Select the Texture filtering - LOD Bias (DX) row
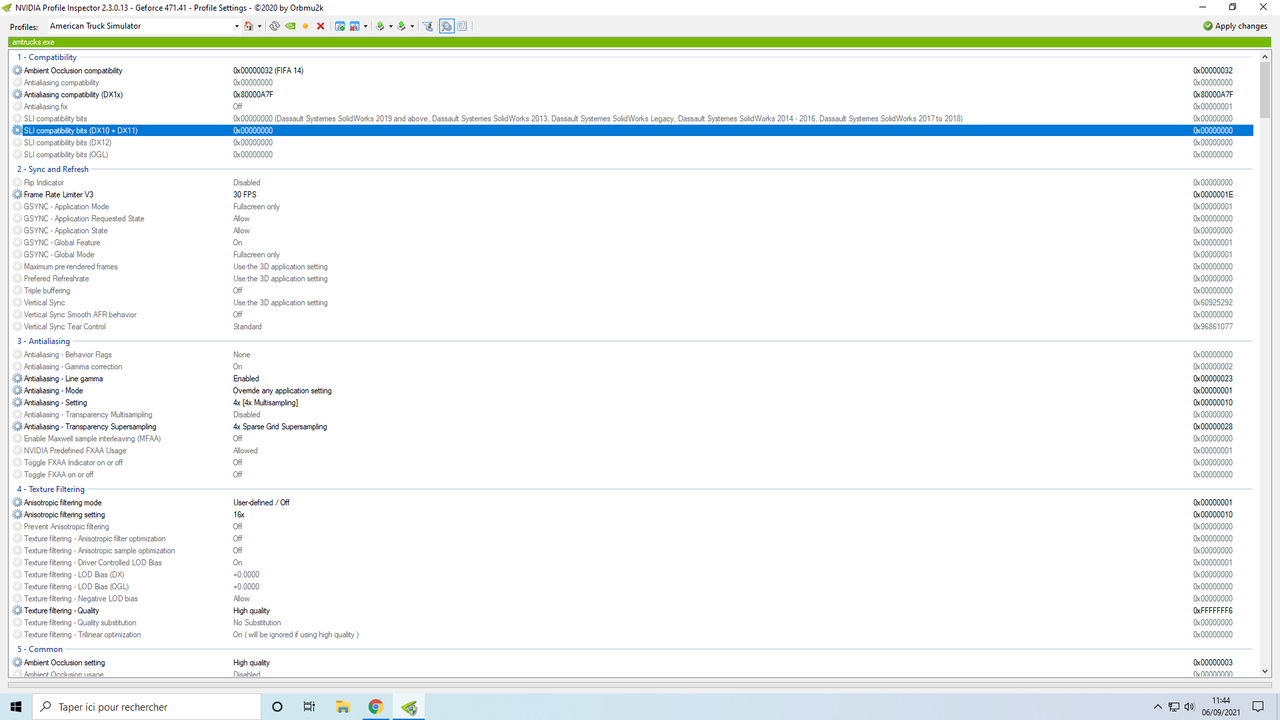1280x720 pixels. (633, 575)
